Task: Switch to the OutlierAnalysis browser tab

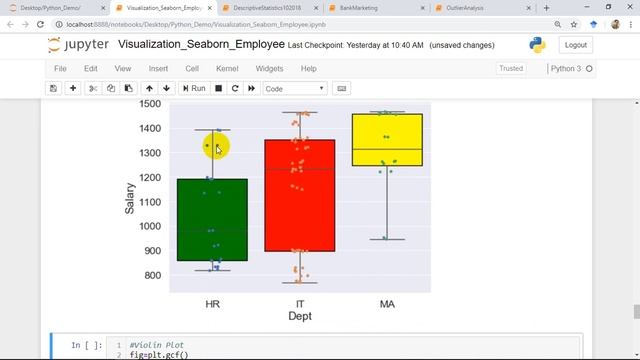Action: tap(482, 8)
